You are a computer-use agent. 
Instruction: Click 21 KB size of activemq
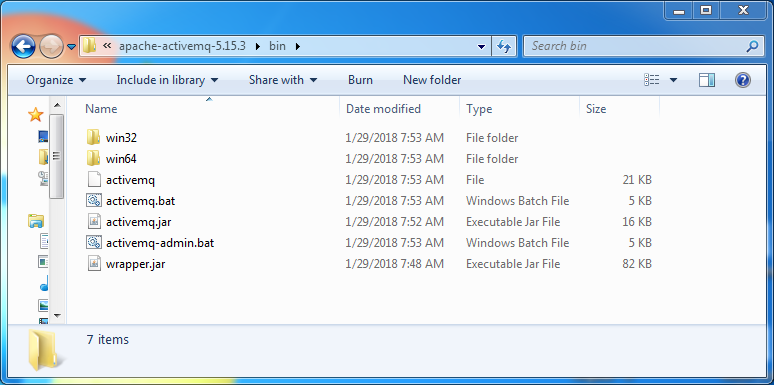pos(637,180)
